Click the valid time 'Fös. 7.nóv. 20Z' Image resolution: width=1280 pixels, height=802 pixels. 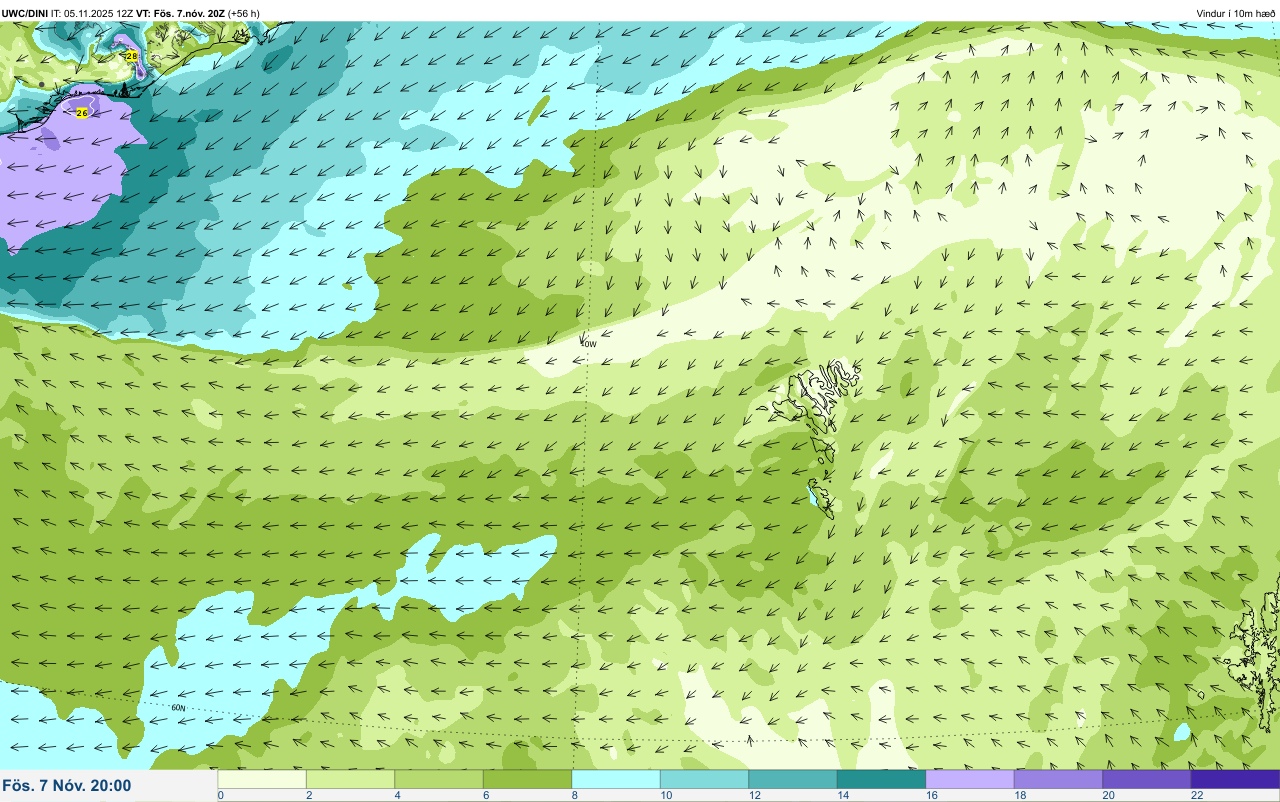190,13
